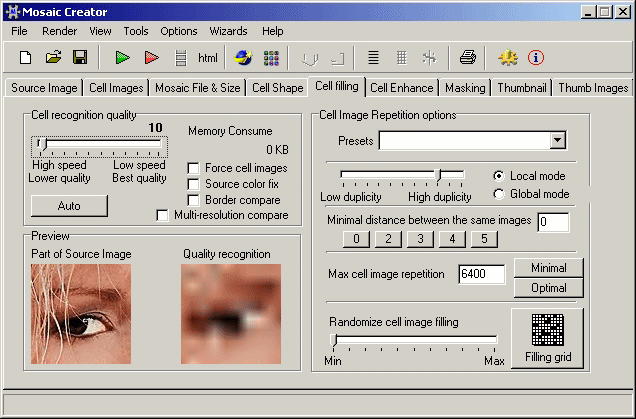Click the html export toolbar icon
Screen dimensions: 636x419
[x=208, y=58]
